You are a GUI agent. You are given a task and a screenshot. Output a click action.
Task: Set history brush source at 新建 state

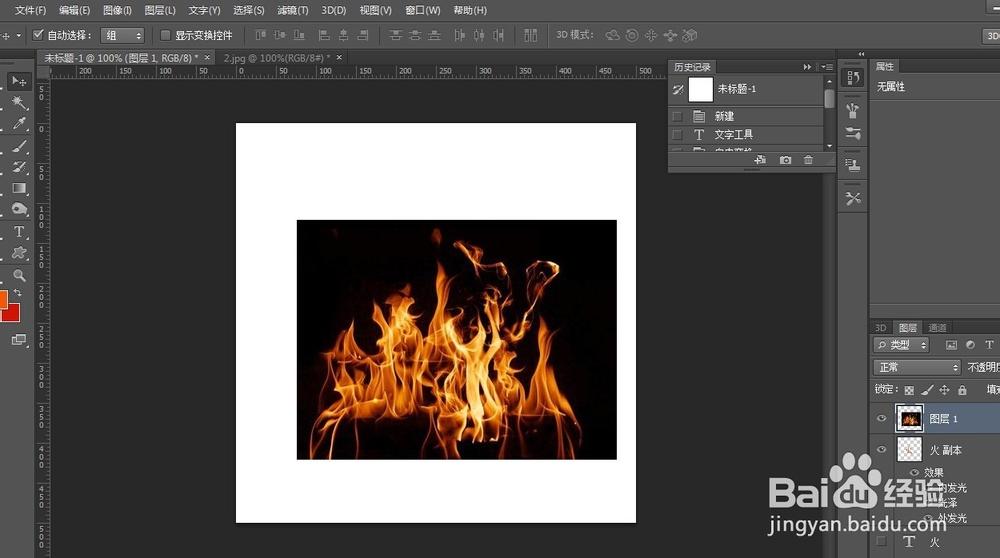click(x=677, y=116)
